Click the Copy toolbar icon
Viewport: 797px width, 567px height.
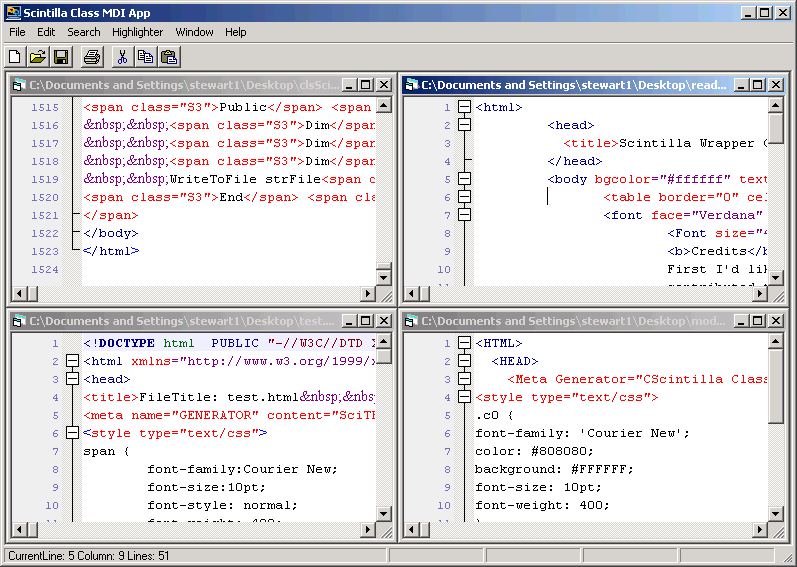(x=145, y=57)
